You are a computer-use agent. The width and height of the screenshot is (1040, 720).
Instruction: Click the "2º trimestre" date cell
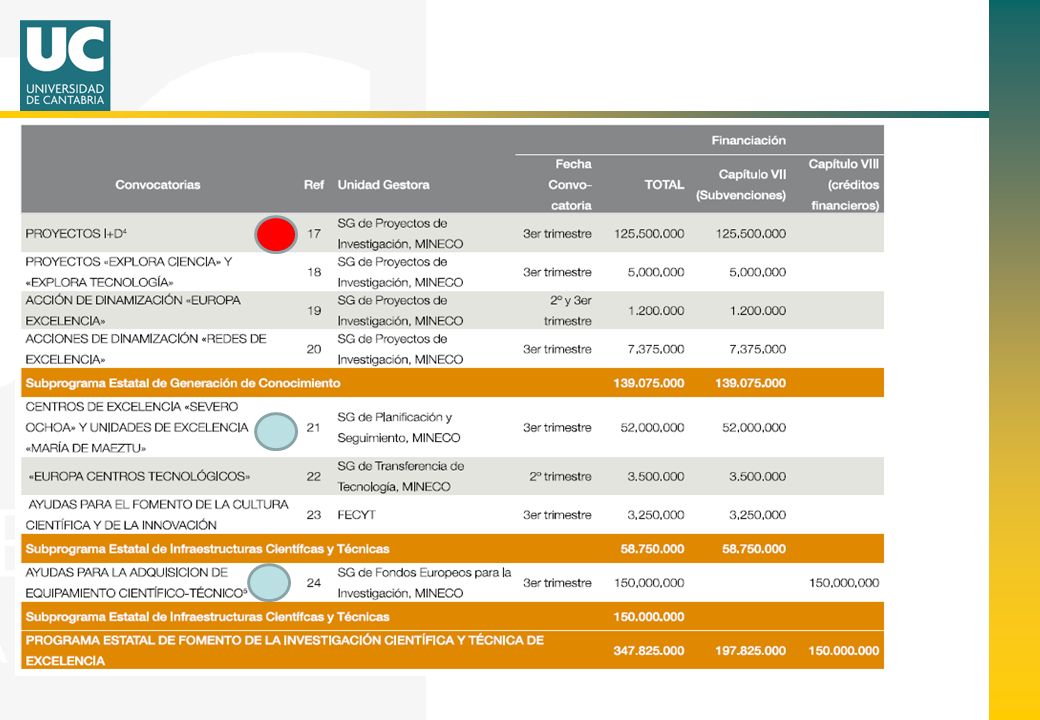pos(560,476)
